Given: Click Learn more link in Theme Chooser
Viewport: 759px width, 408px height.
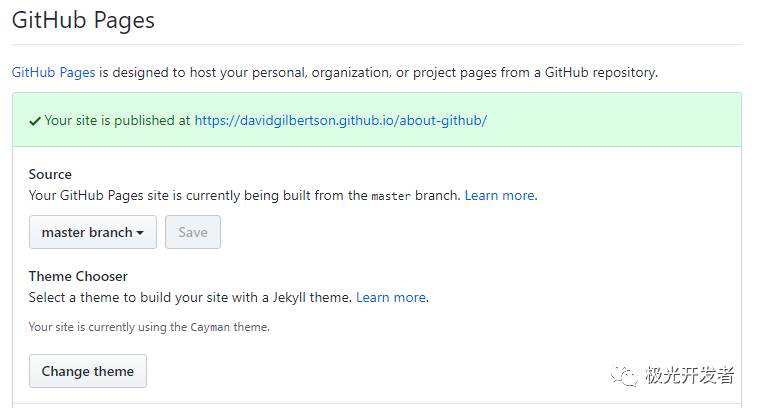Looking at the screenshot, I should pyautogui.click(x=391, y=297).
